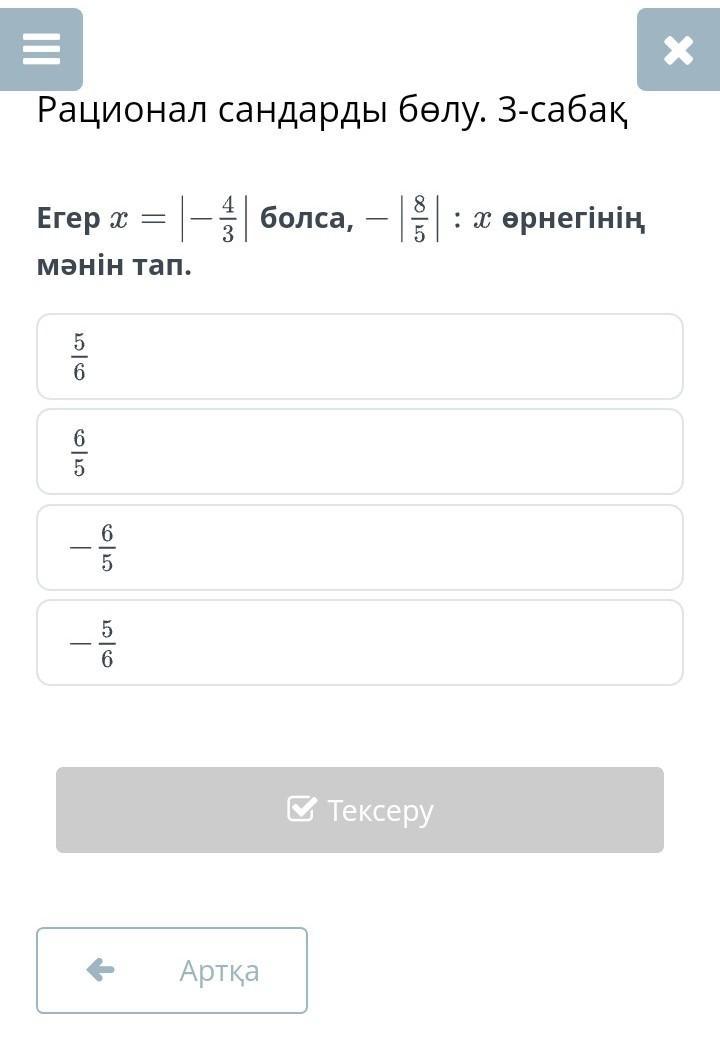720x1053 pixels.
Task: Click the minus sign in the third option
Action: pos(80,548)
